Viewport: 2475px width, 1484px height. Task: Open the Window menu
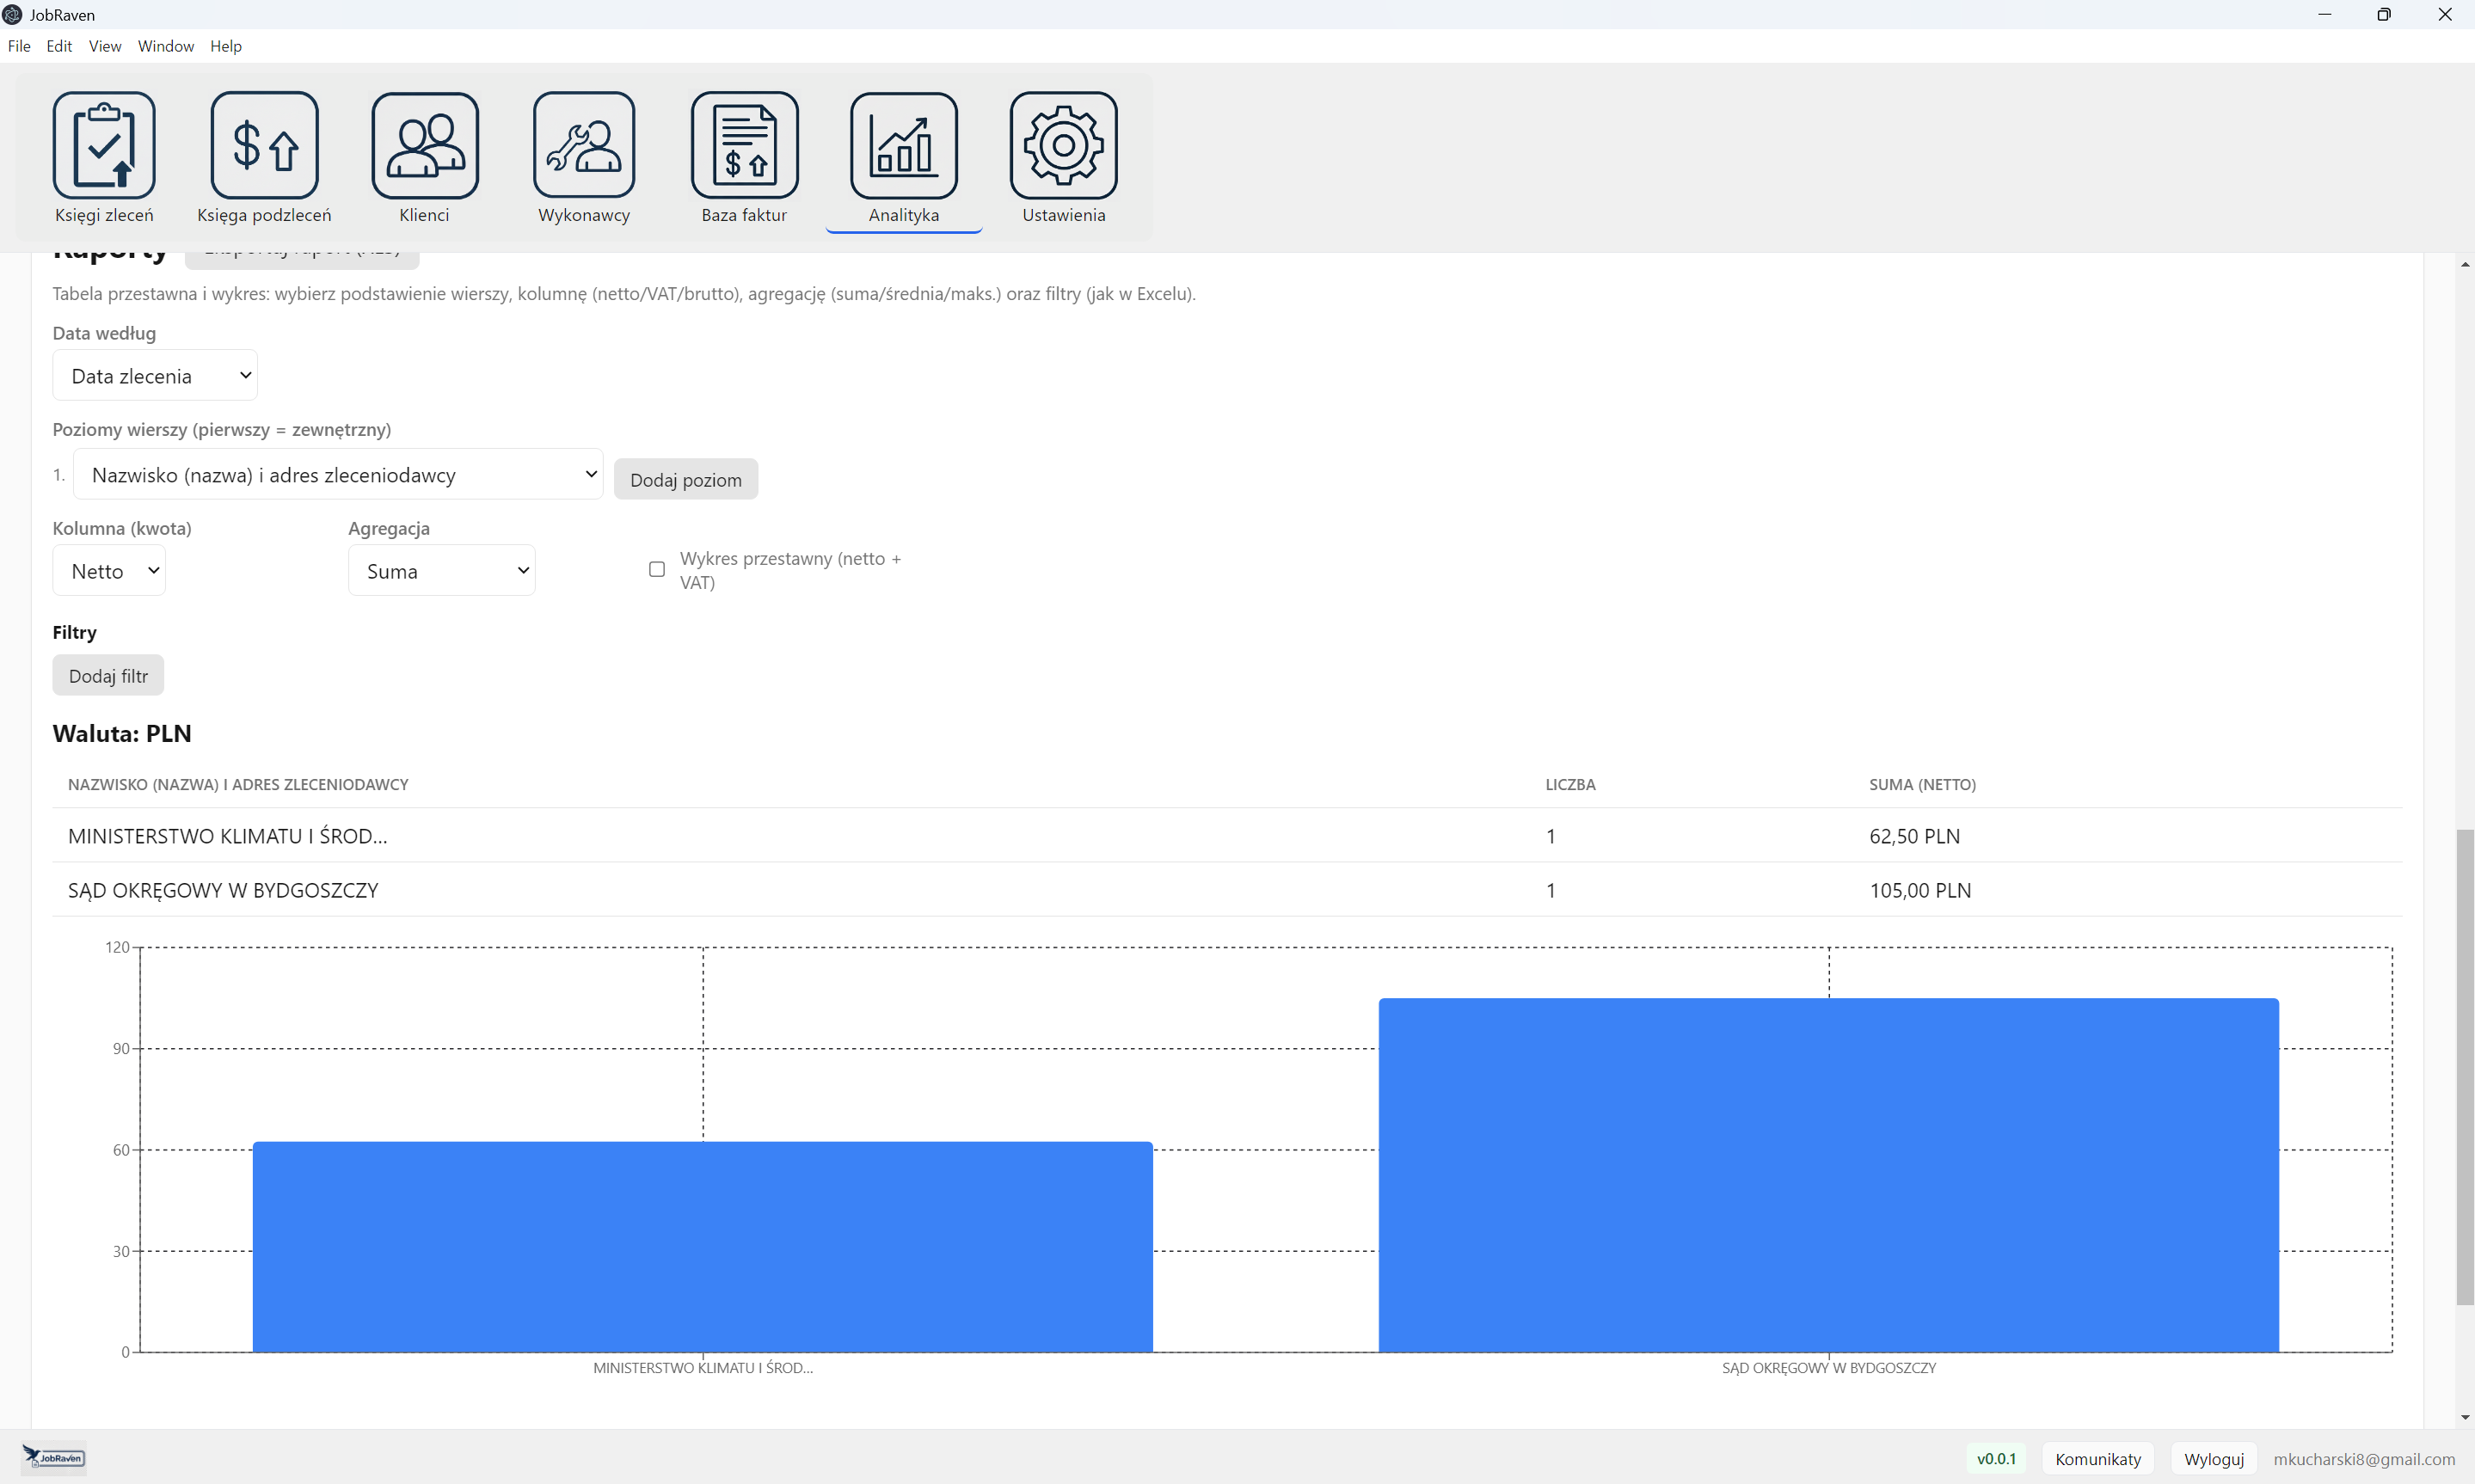tap(165, 46)
